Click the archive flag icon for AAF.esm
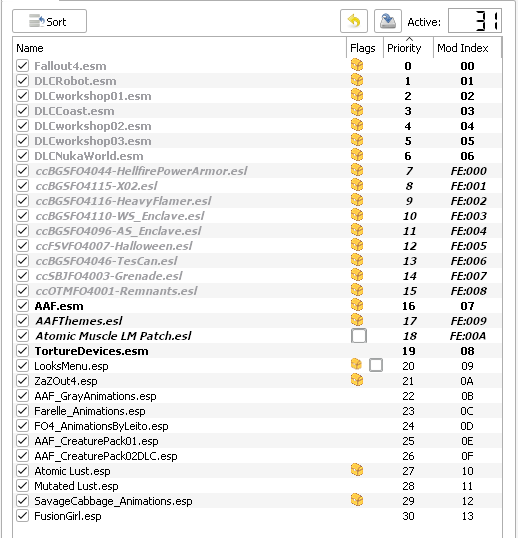 coord(357,305)
